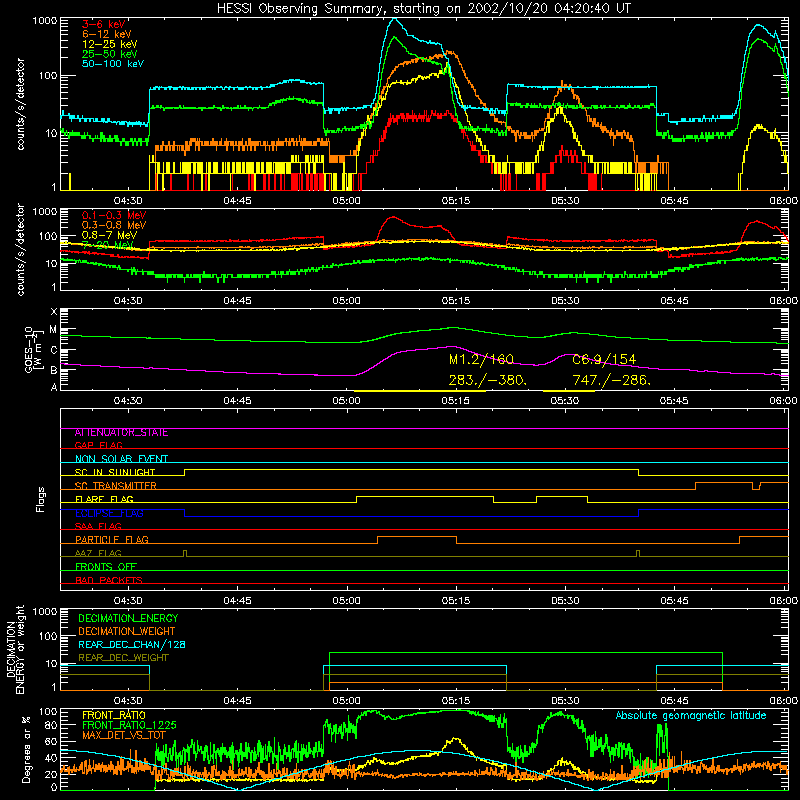The image size is (800, 800).
Task: Choose the 0.8-7 MeV legend label
Action: tap(109, 235)
